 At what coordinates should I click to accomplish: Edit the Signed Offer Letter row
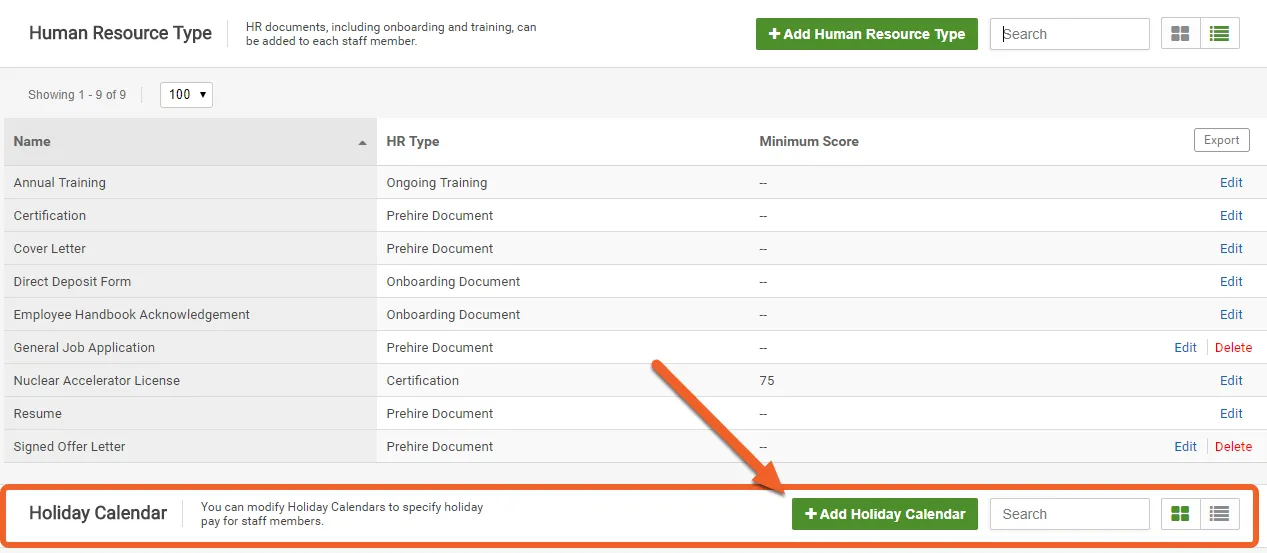(1185, 447)
